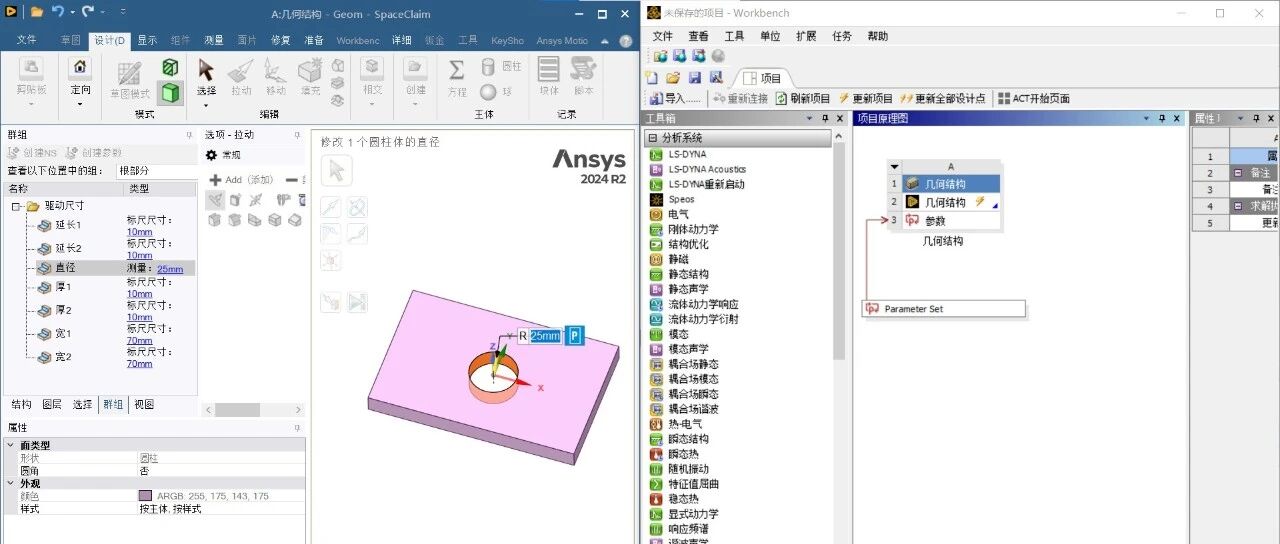Click the select cursor tool guide in viewport

[x=337, y=170]
